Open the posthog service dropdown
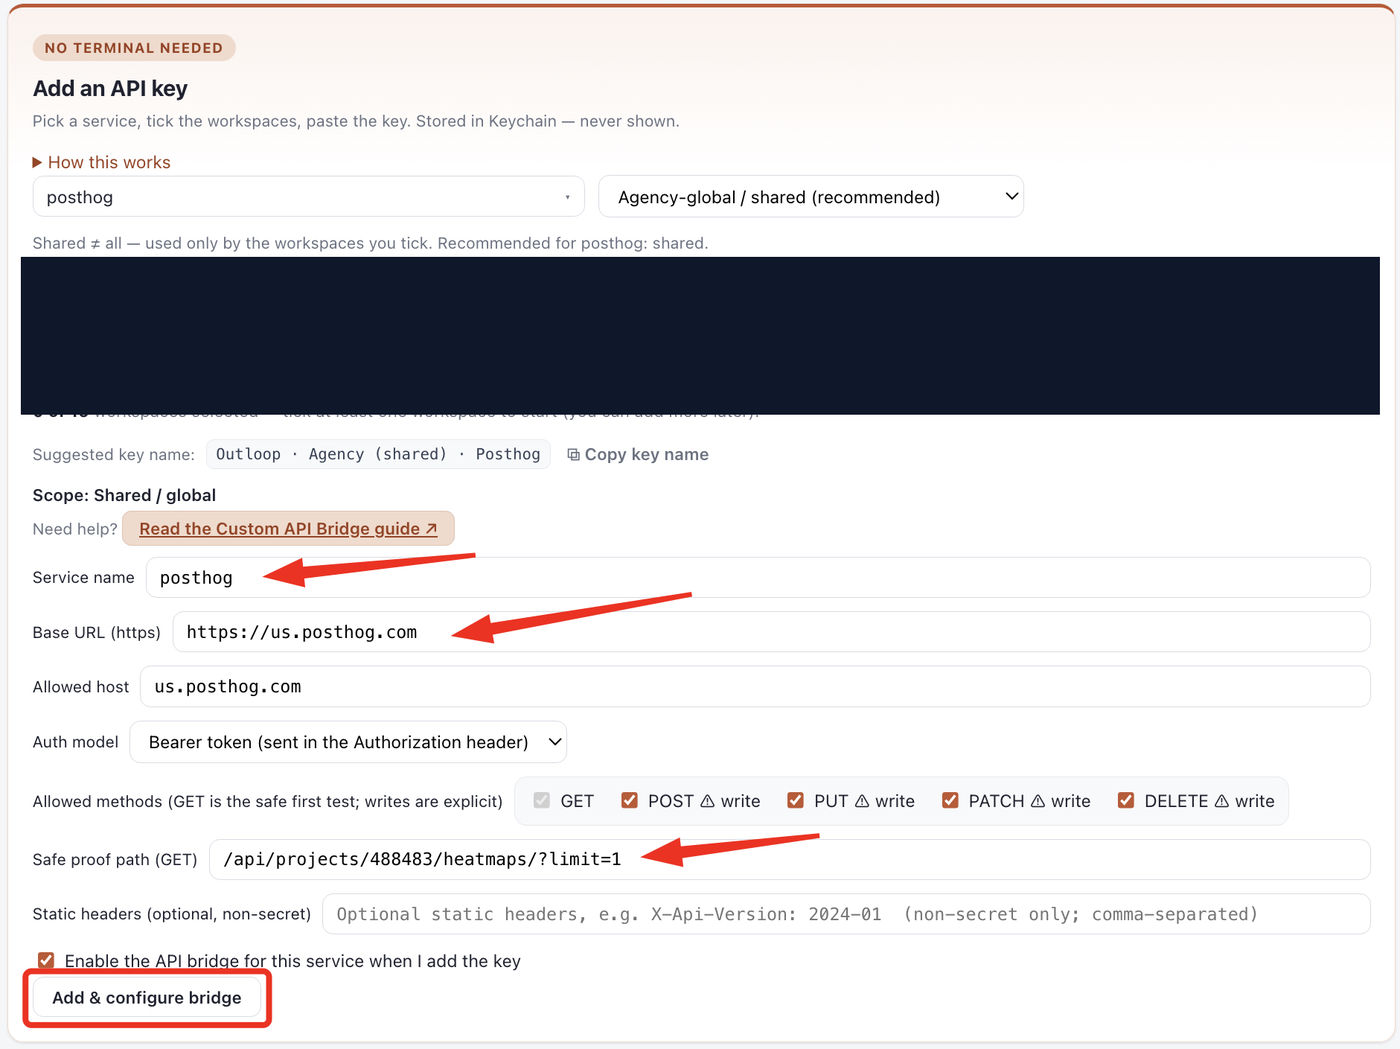 click(x=309, y=197)
